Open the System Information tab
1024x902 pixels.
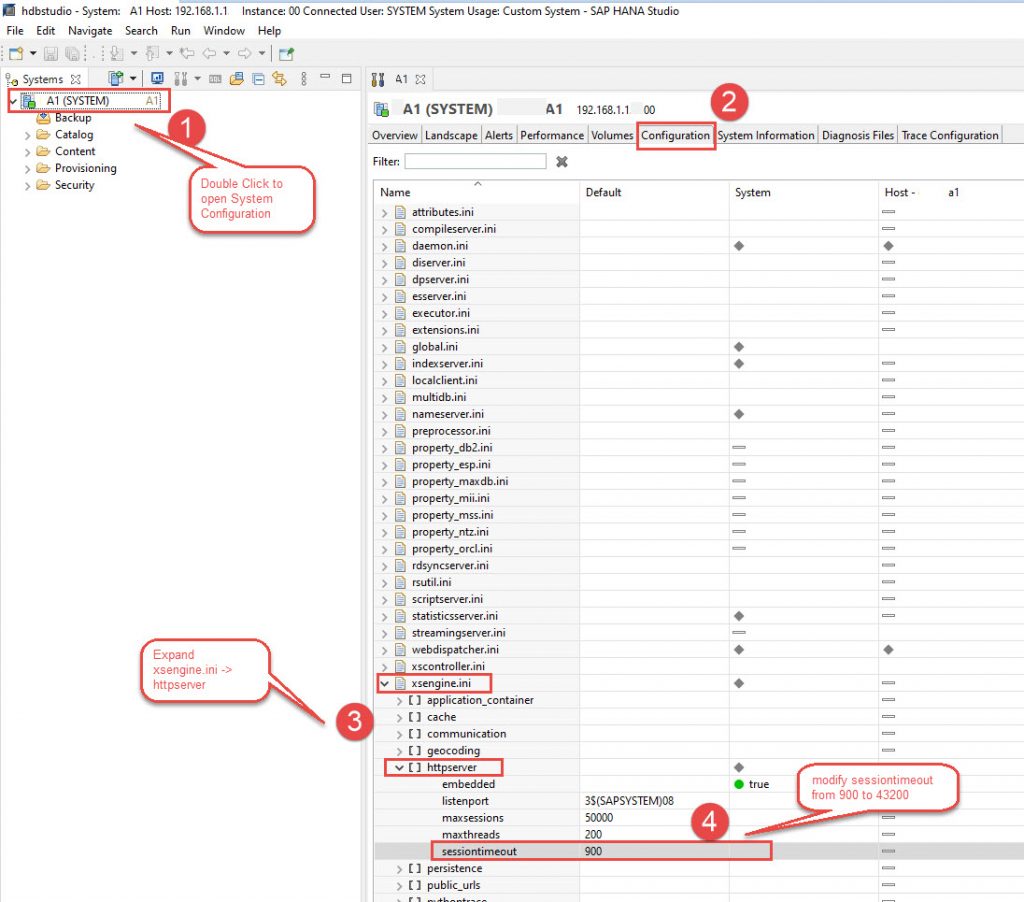[x=766, y=135]
